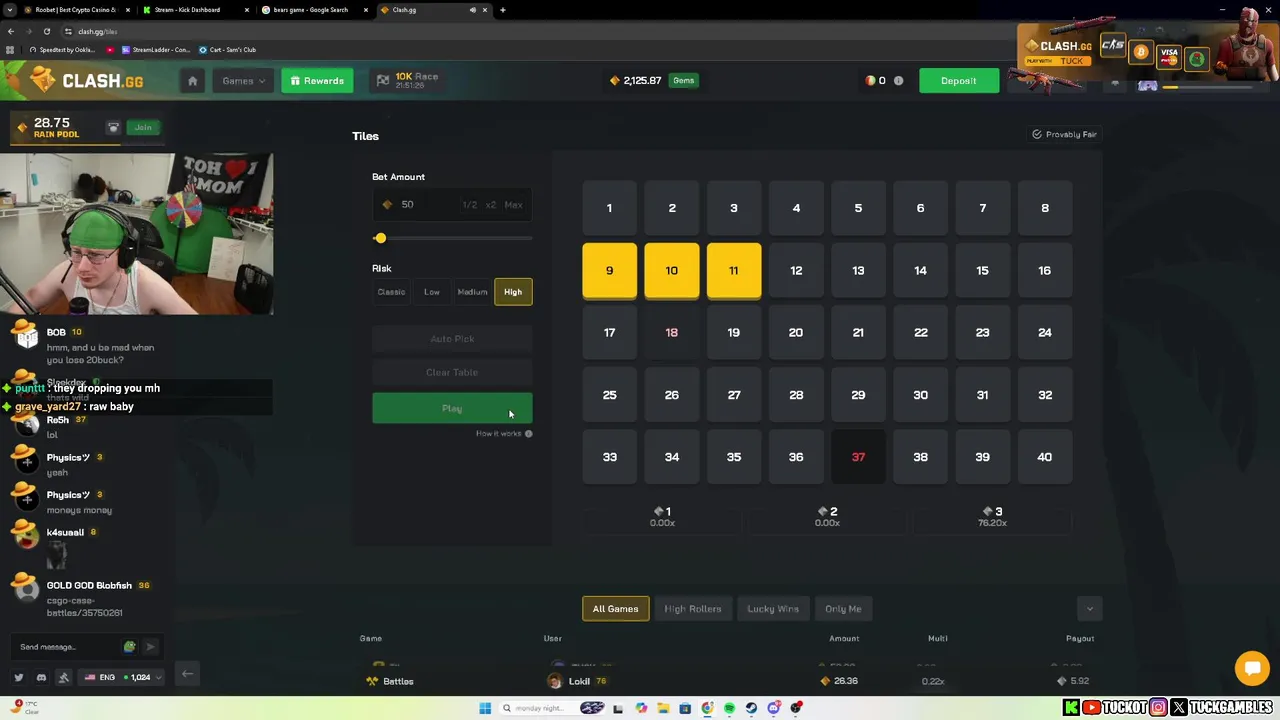Click the green Play button
Image resolution: width=1280 pixels, height=720 pixels.
click(x=452, y=408)
